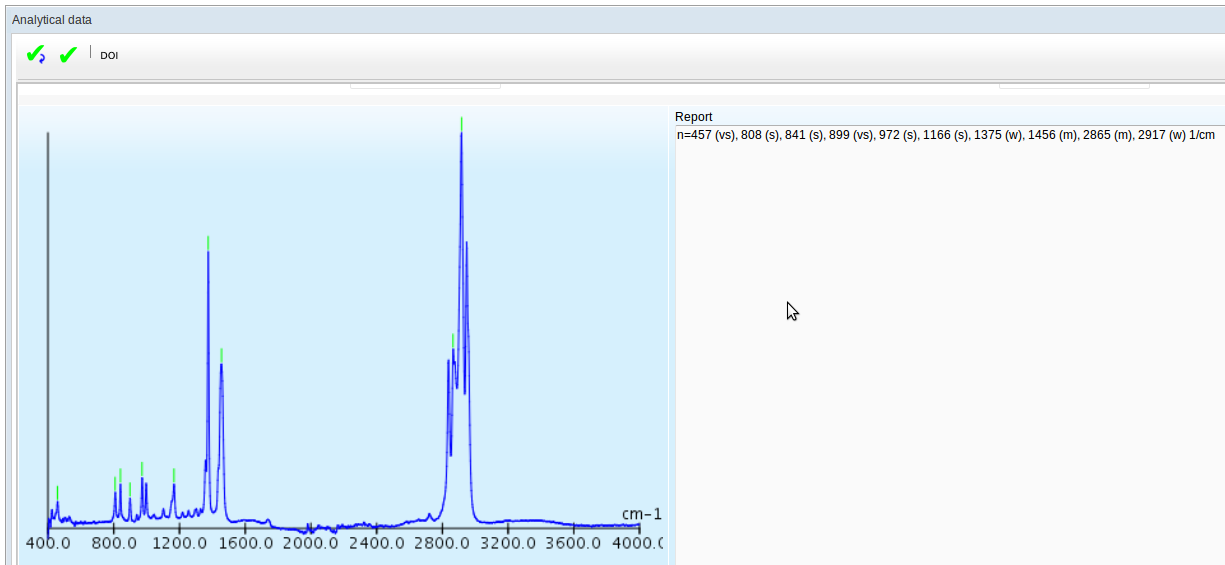Select the peak marker at 1166
1225x565 pixels.
point(173,474)
